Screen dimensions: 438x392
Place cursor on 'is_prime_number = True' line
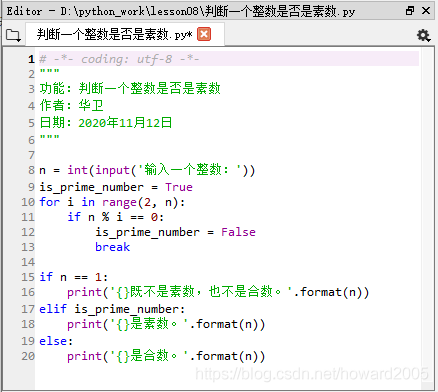click(116, 187)
